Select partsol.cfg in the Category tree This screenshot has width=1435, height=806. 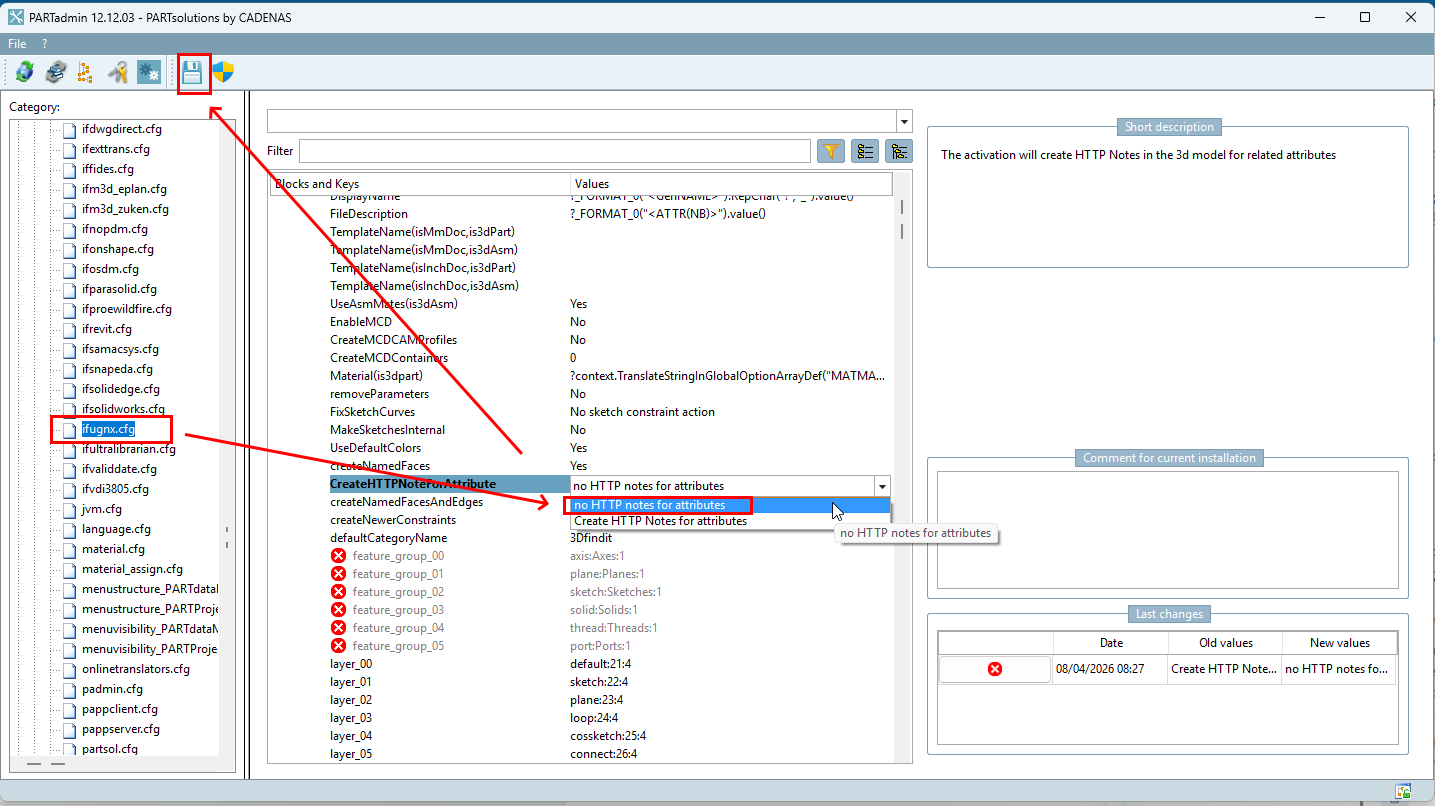tap(110, 749)
